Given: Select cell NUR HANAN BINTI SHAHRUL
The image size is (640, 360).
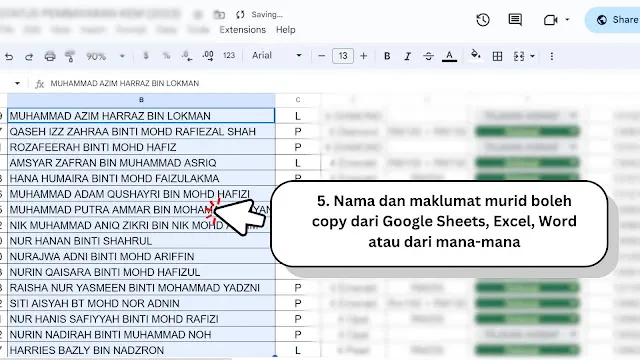Looking at the screenshot, I should pyautogui.click(x=141, y=241).
